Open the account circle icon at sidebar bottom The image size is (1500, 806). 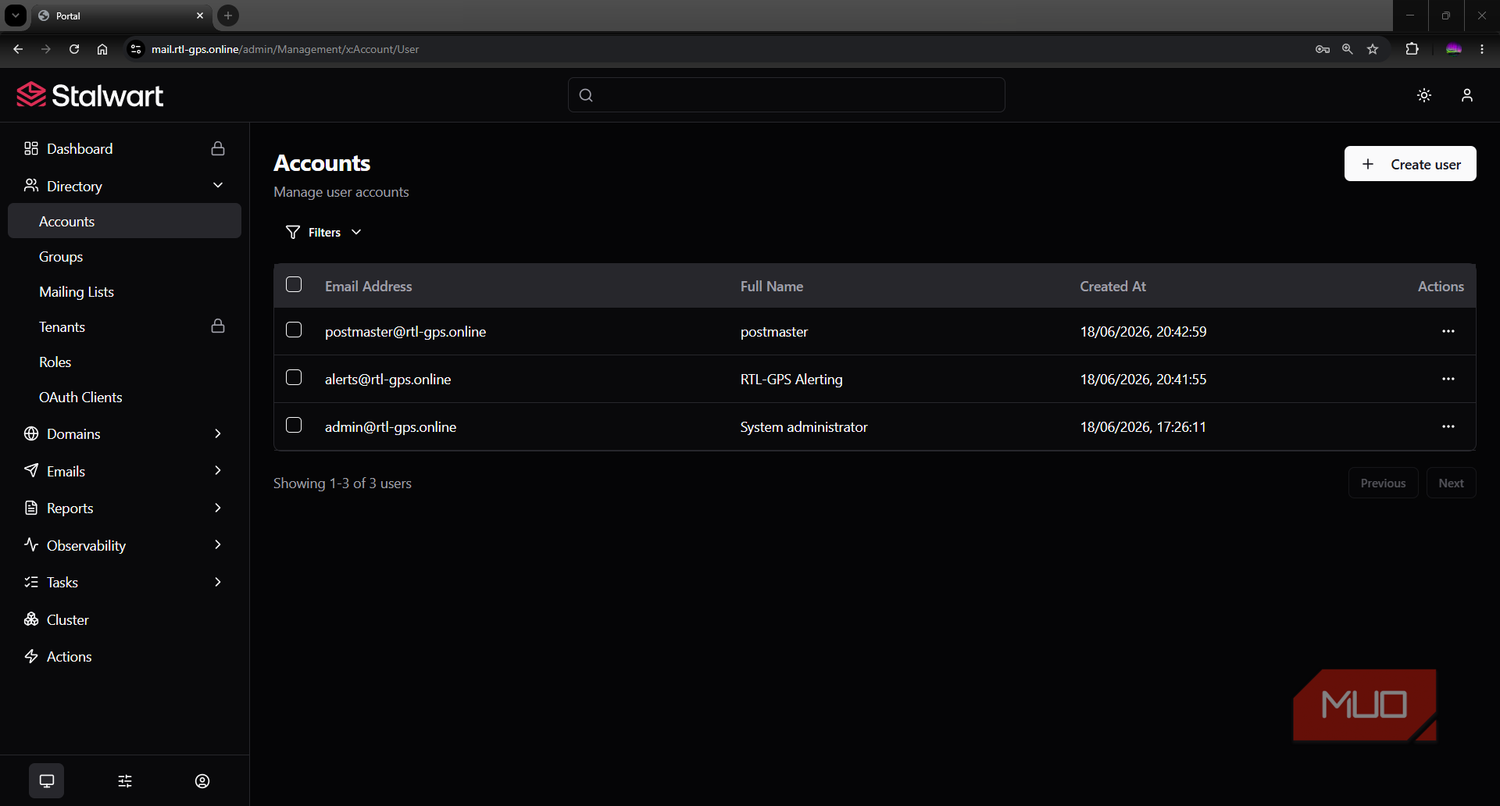pyautogui.click(x=203, y=781)
